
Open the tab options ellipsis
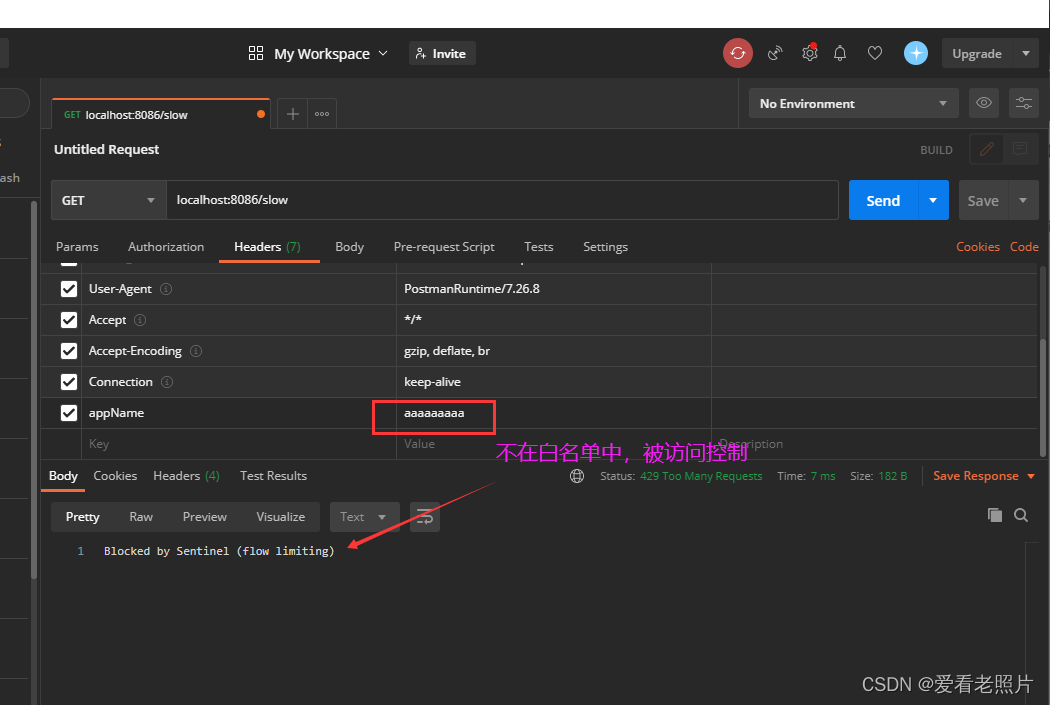(322, 114)
